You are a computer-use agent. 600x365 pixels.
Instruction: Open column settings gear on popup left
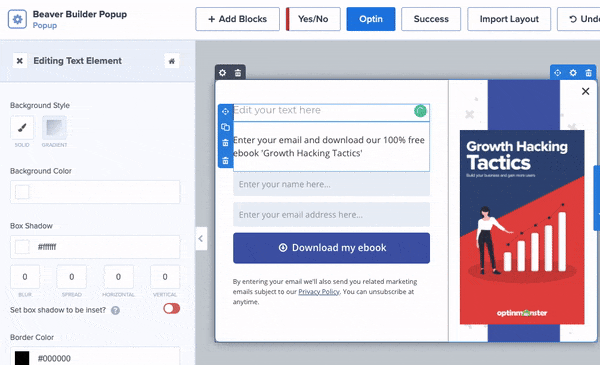(223, 73)
